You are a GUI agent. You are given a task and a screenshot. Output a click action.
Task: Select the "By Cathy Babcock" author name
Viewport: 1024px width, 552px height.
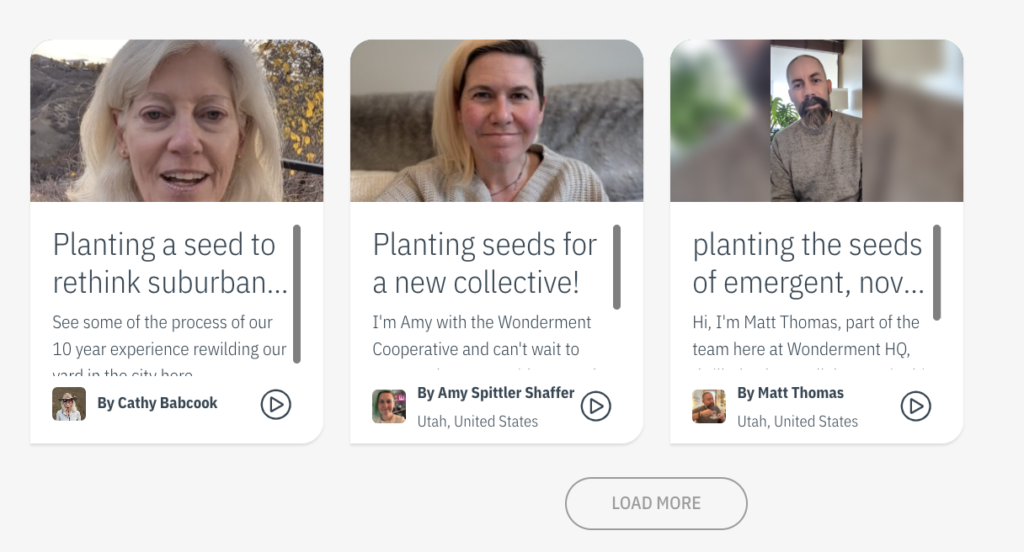click(157, 403)
